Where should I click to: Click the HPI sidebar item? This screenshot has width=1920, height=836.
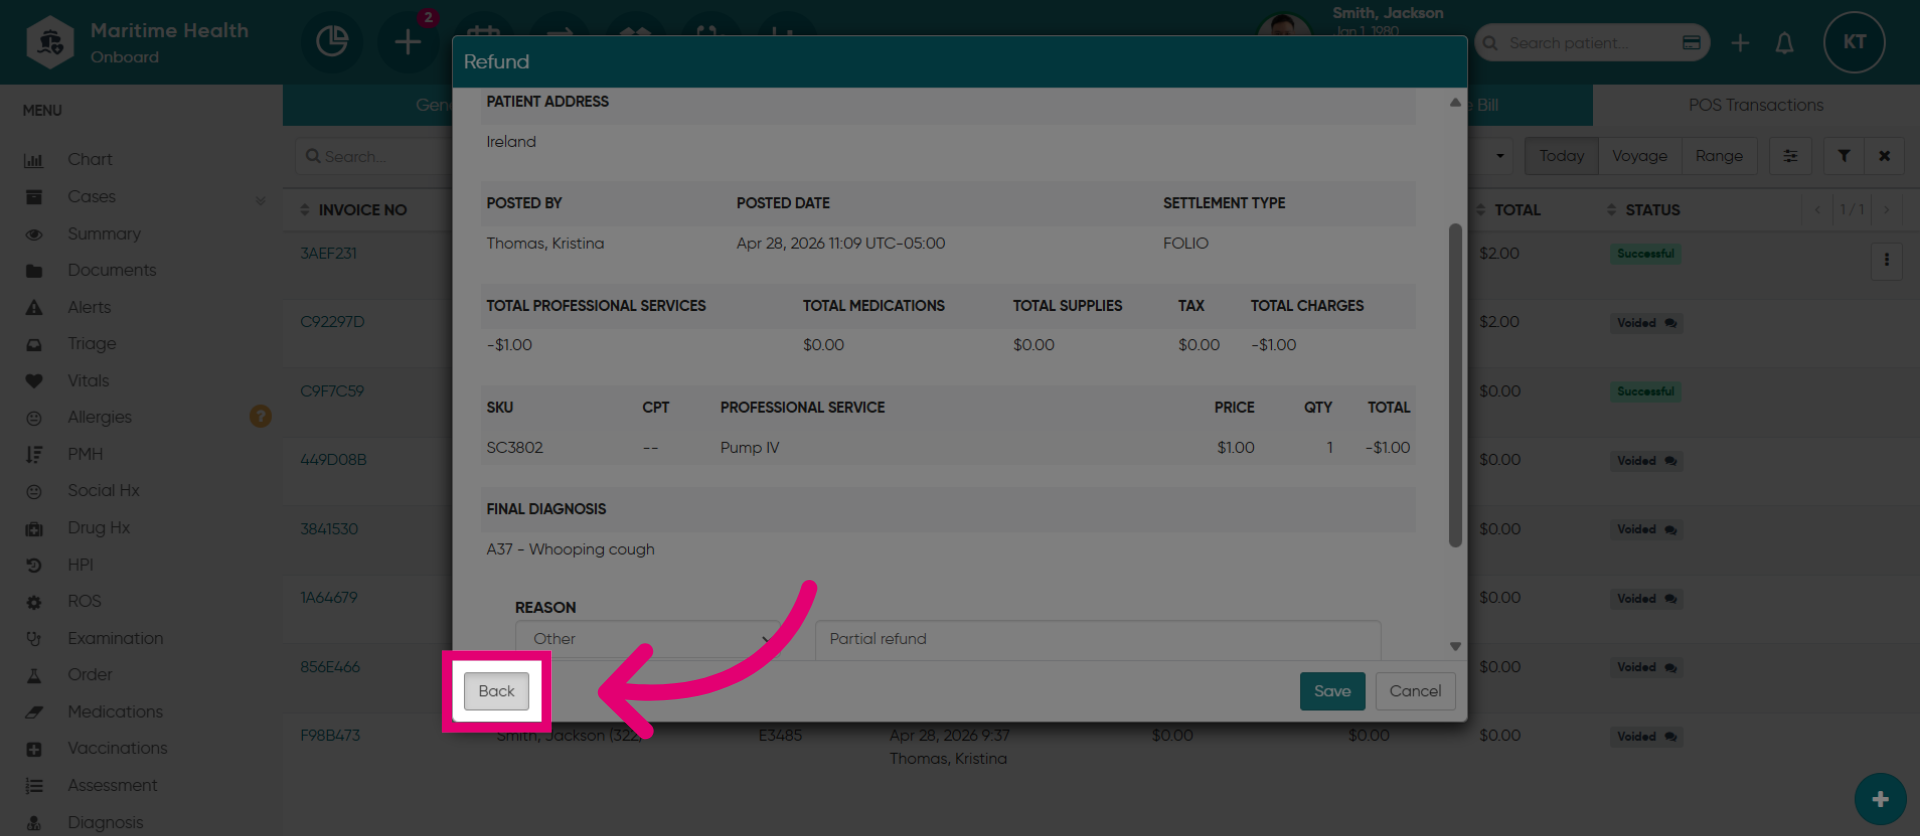[x=80, y=565]
